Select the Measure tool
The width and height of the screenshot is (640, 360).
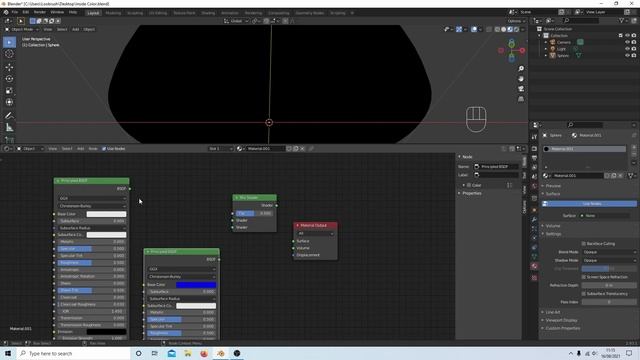pyautogui.click(x=9, y=128)
